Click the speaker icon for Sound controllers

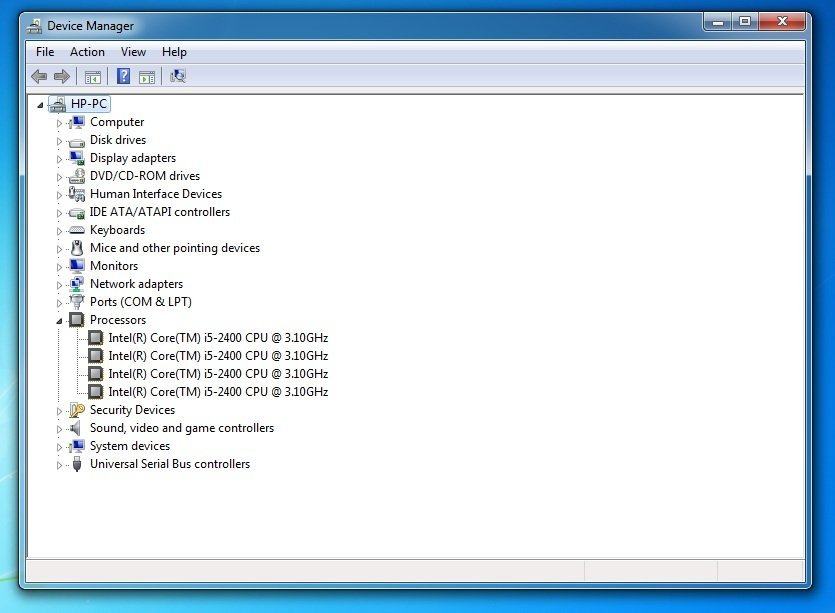tap(76, 428)
